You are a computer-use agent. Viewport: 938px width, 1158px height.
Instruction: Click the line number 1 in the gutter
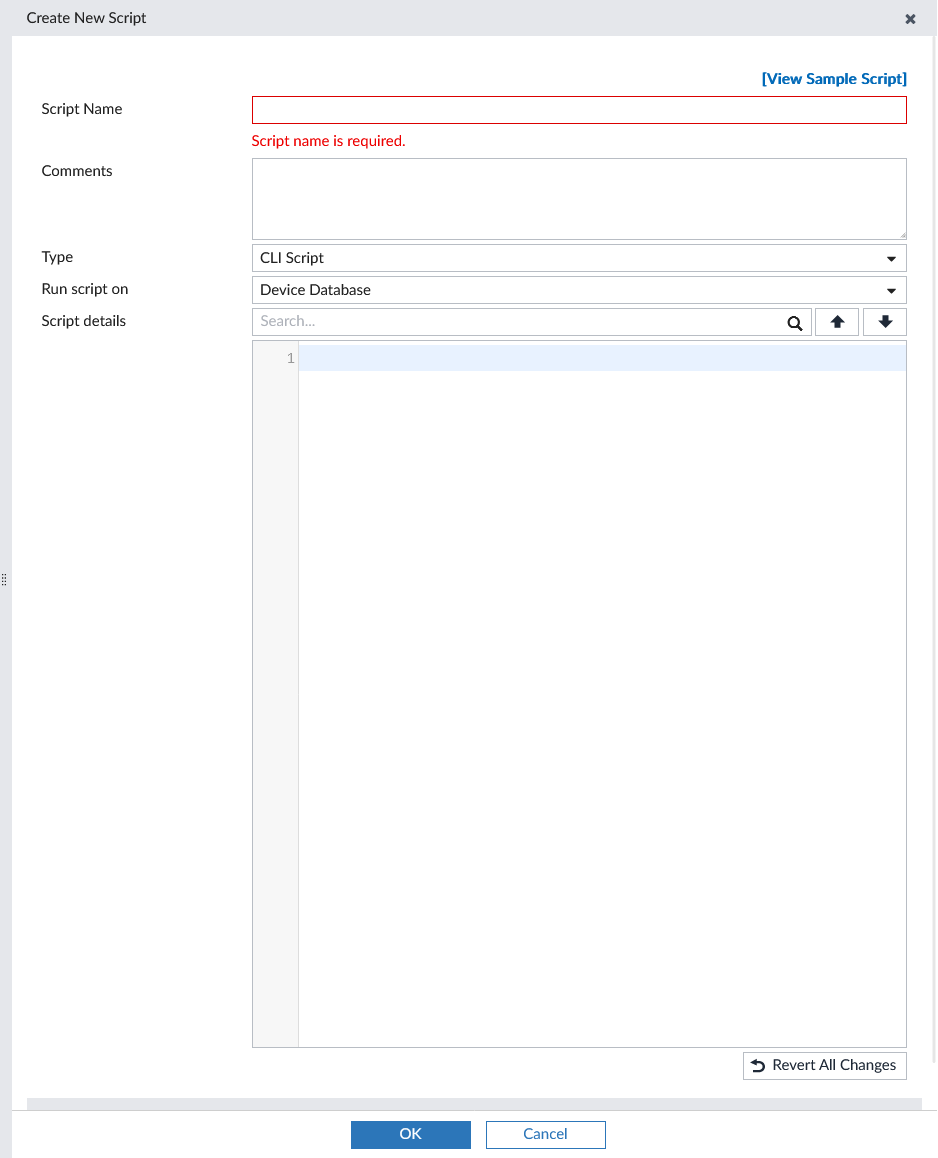(x=290, y=358)
